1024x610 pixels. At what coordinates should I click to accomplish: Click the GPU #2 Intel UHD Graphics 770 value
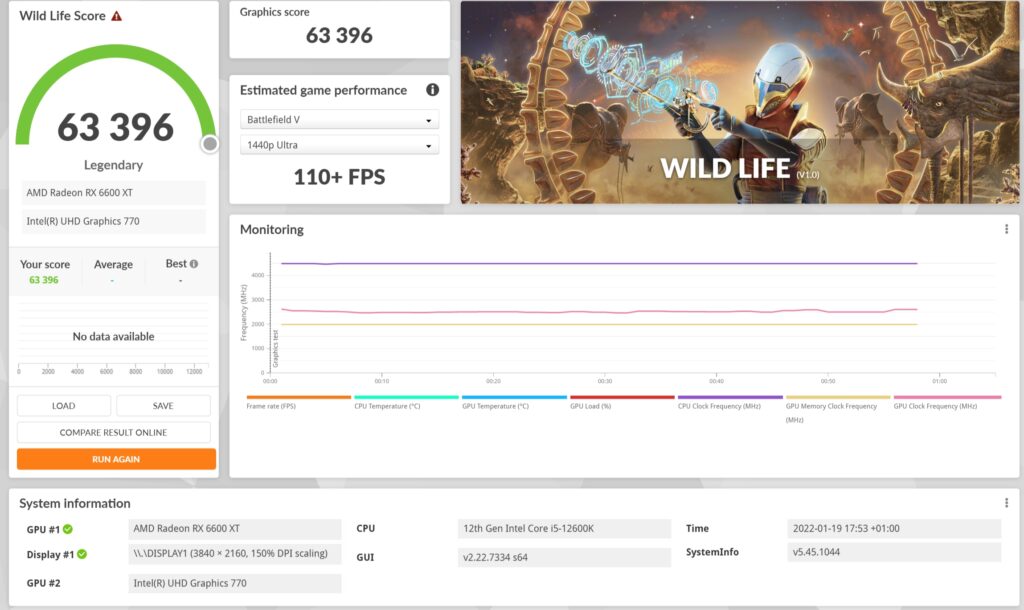point(235,583)
